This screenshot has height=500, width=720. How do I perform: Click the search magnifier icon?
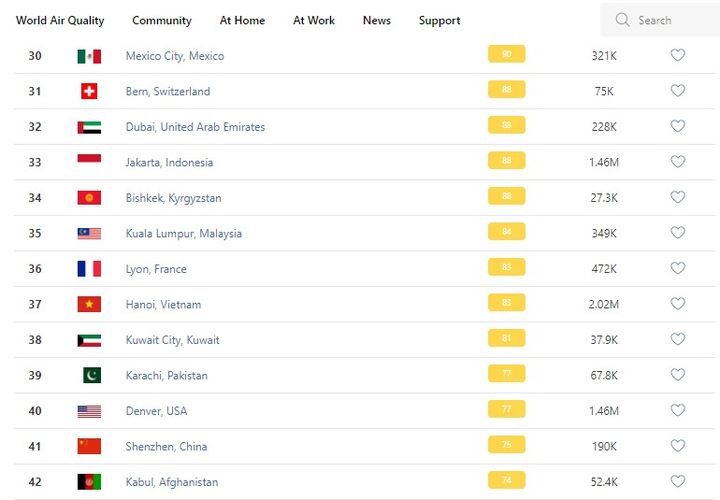623,20
